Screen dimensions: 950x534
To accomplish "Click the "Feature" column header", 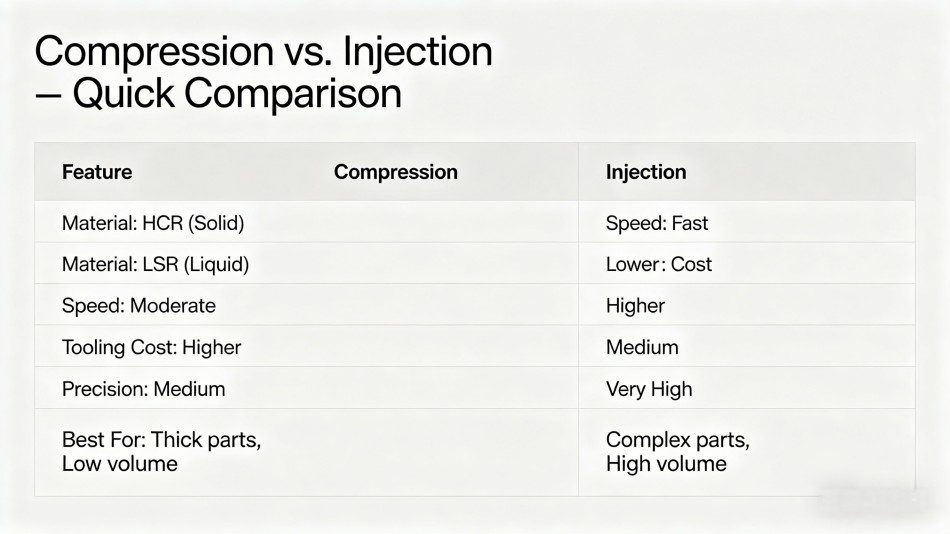I will (x=97, y=172).
